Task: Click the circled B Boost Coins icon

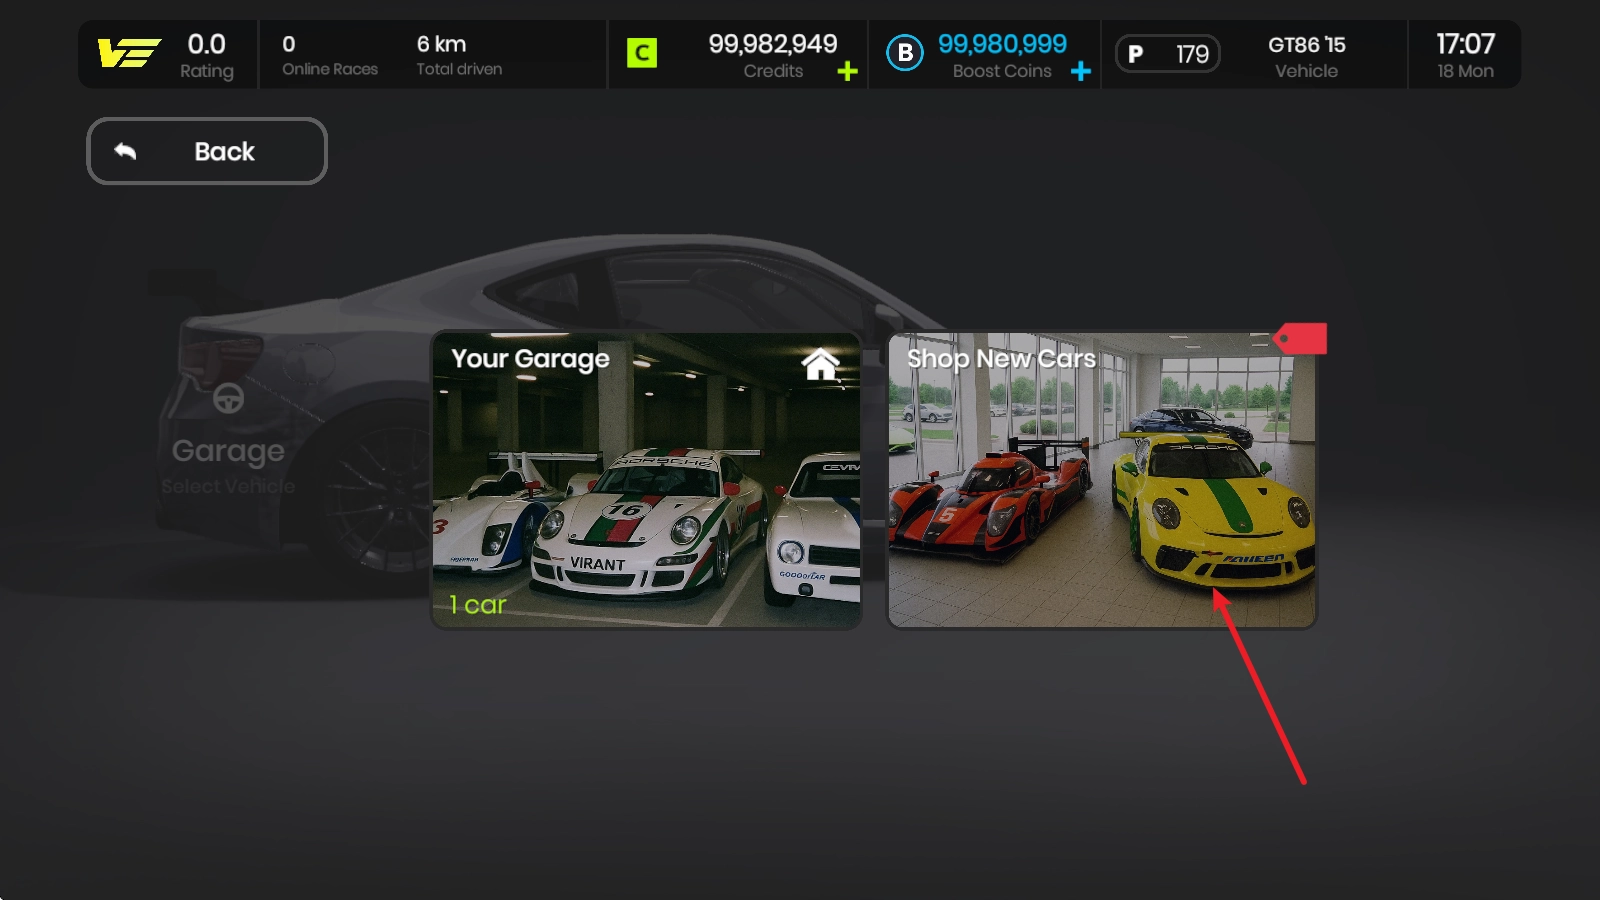Action: (905, 53)
